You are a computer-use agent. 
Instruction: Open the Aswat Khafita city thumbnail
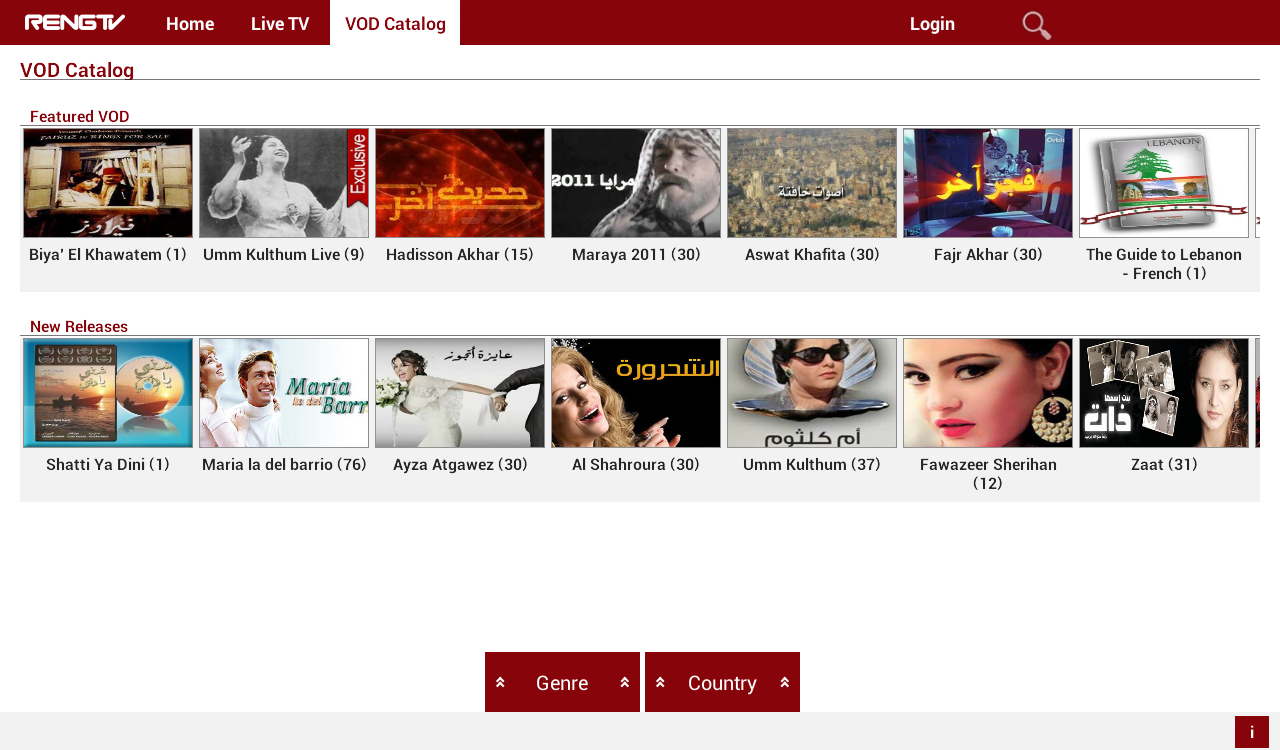click(812, 183)
